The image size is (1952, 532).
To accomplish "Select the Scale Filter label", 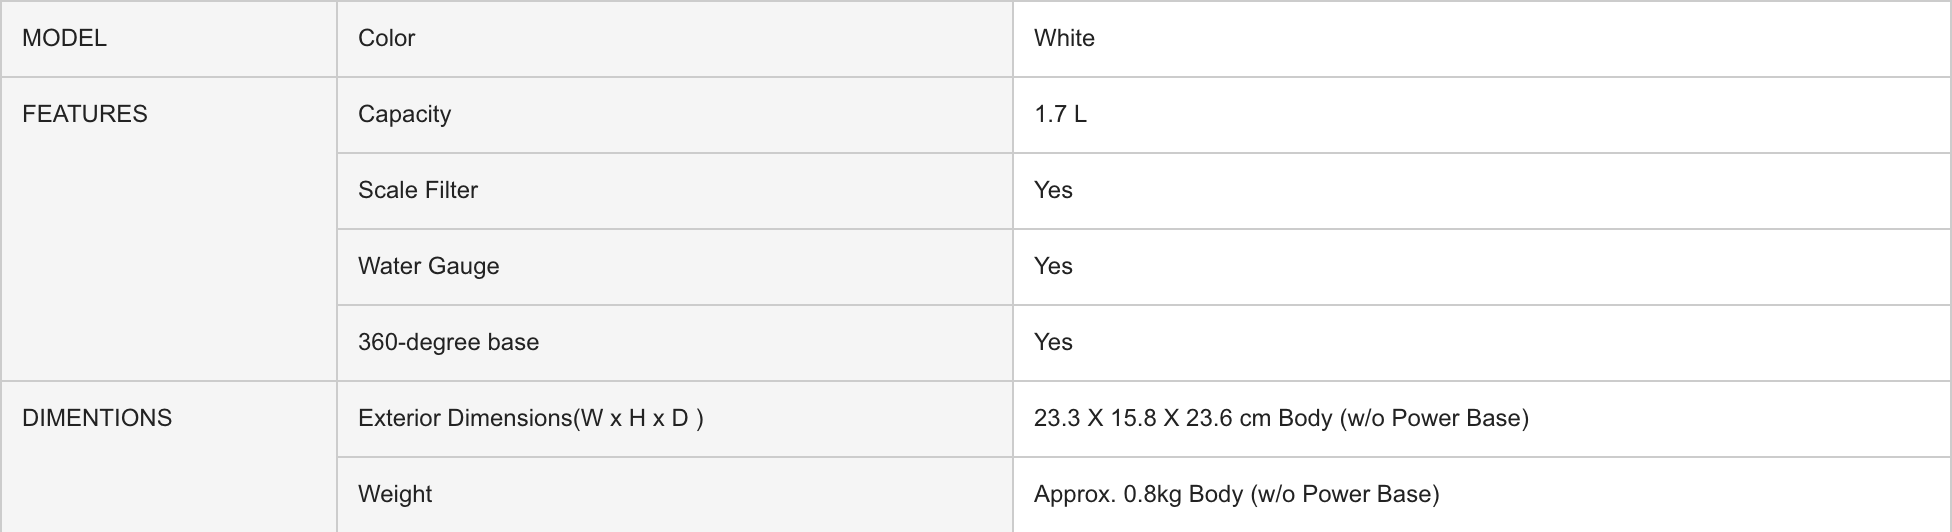I will click(x=418, y=190).
